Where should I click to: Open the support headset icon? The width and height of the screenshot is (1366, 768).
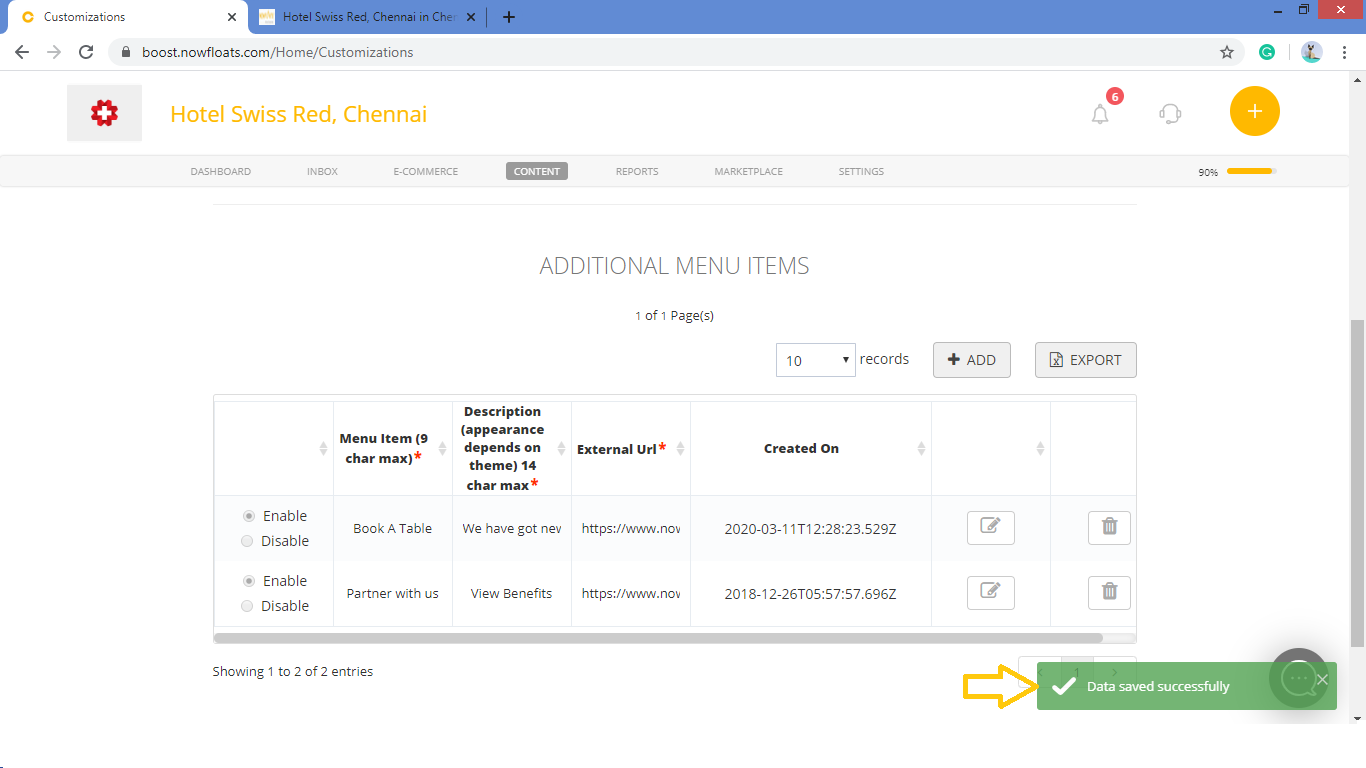click(1170, 114)
